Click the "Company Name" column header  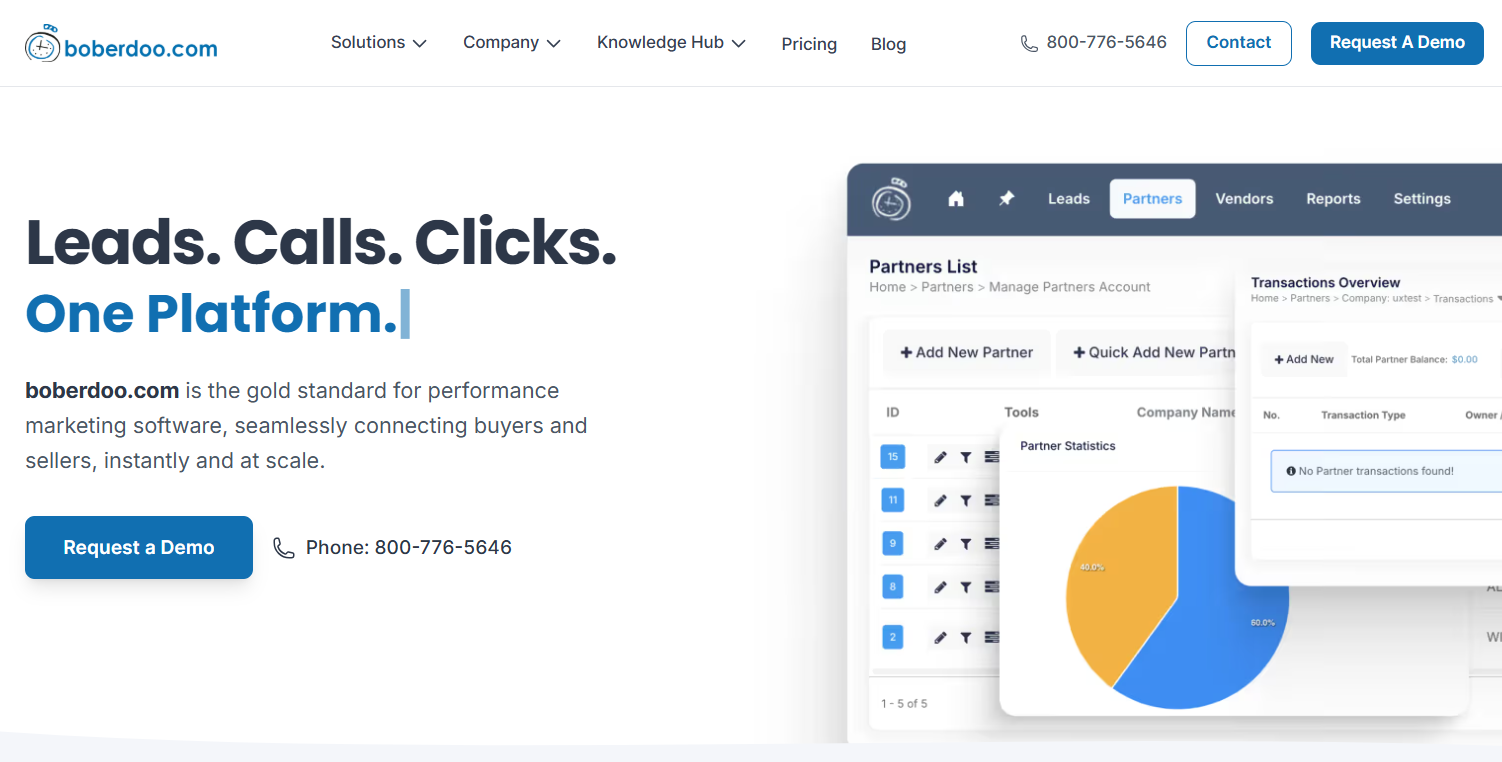point(1187,412)
